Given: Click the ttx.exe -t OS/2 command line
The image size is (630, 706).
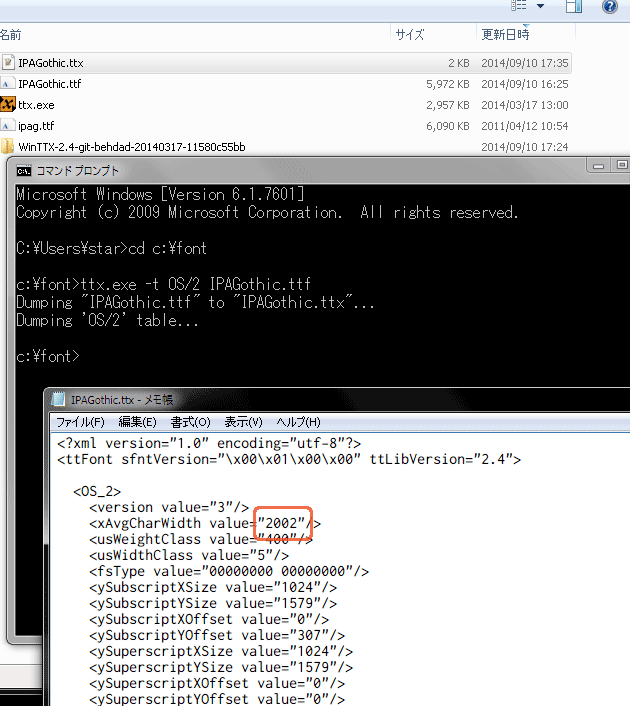Looking at the screenshot, I should click(163, 285).
